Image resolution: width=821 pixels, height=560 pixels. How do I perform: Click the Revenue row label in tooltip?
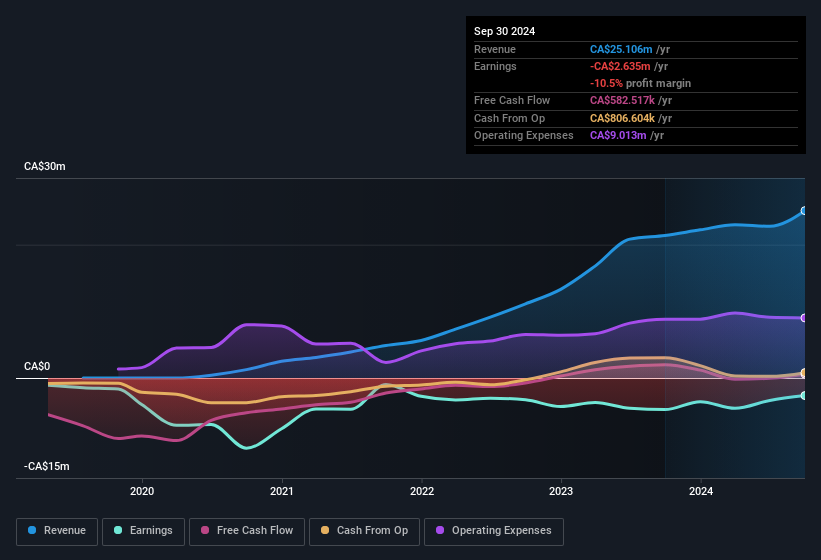(x=495, y=49)
